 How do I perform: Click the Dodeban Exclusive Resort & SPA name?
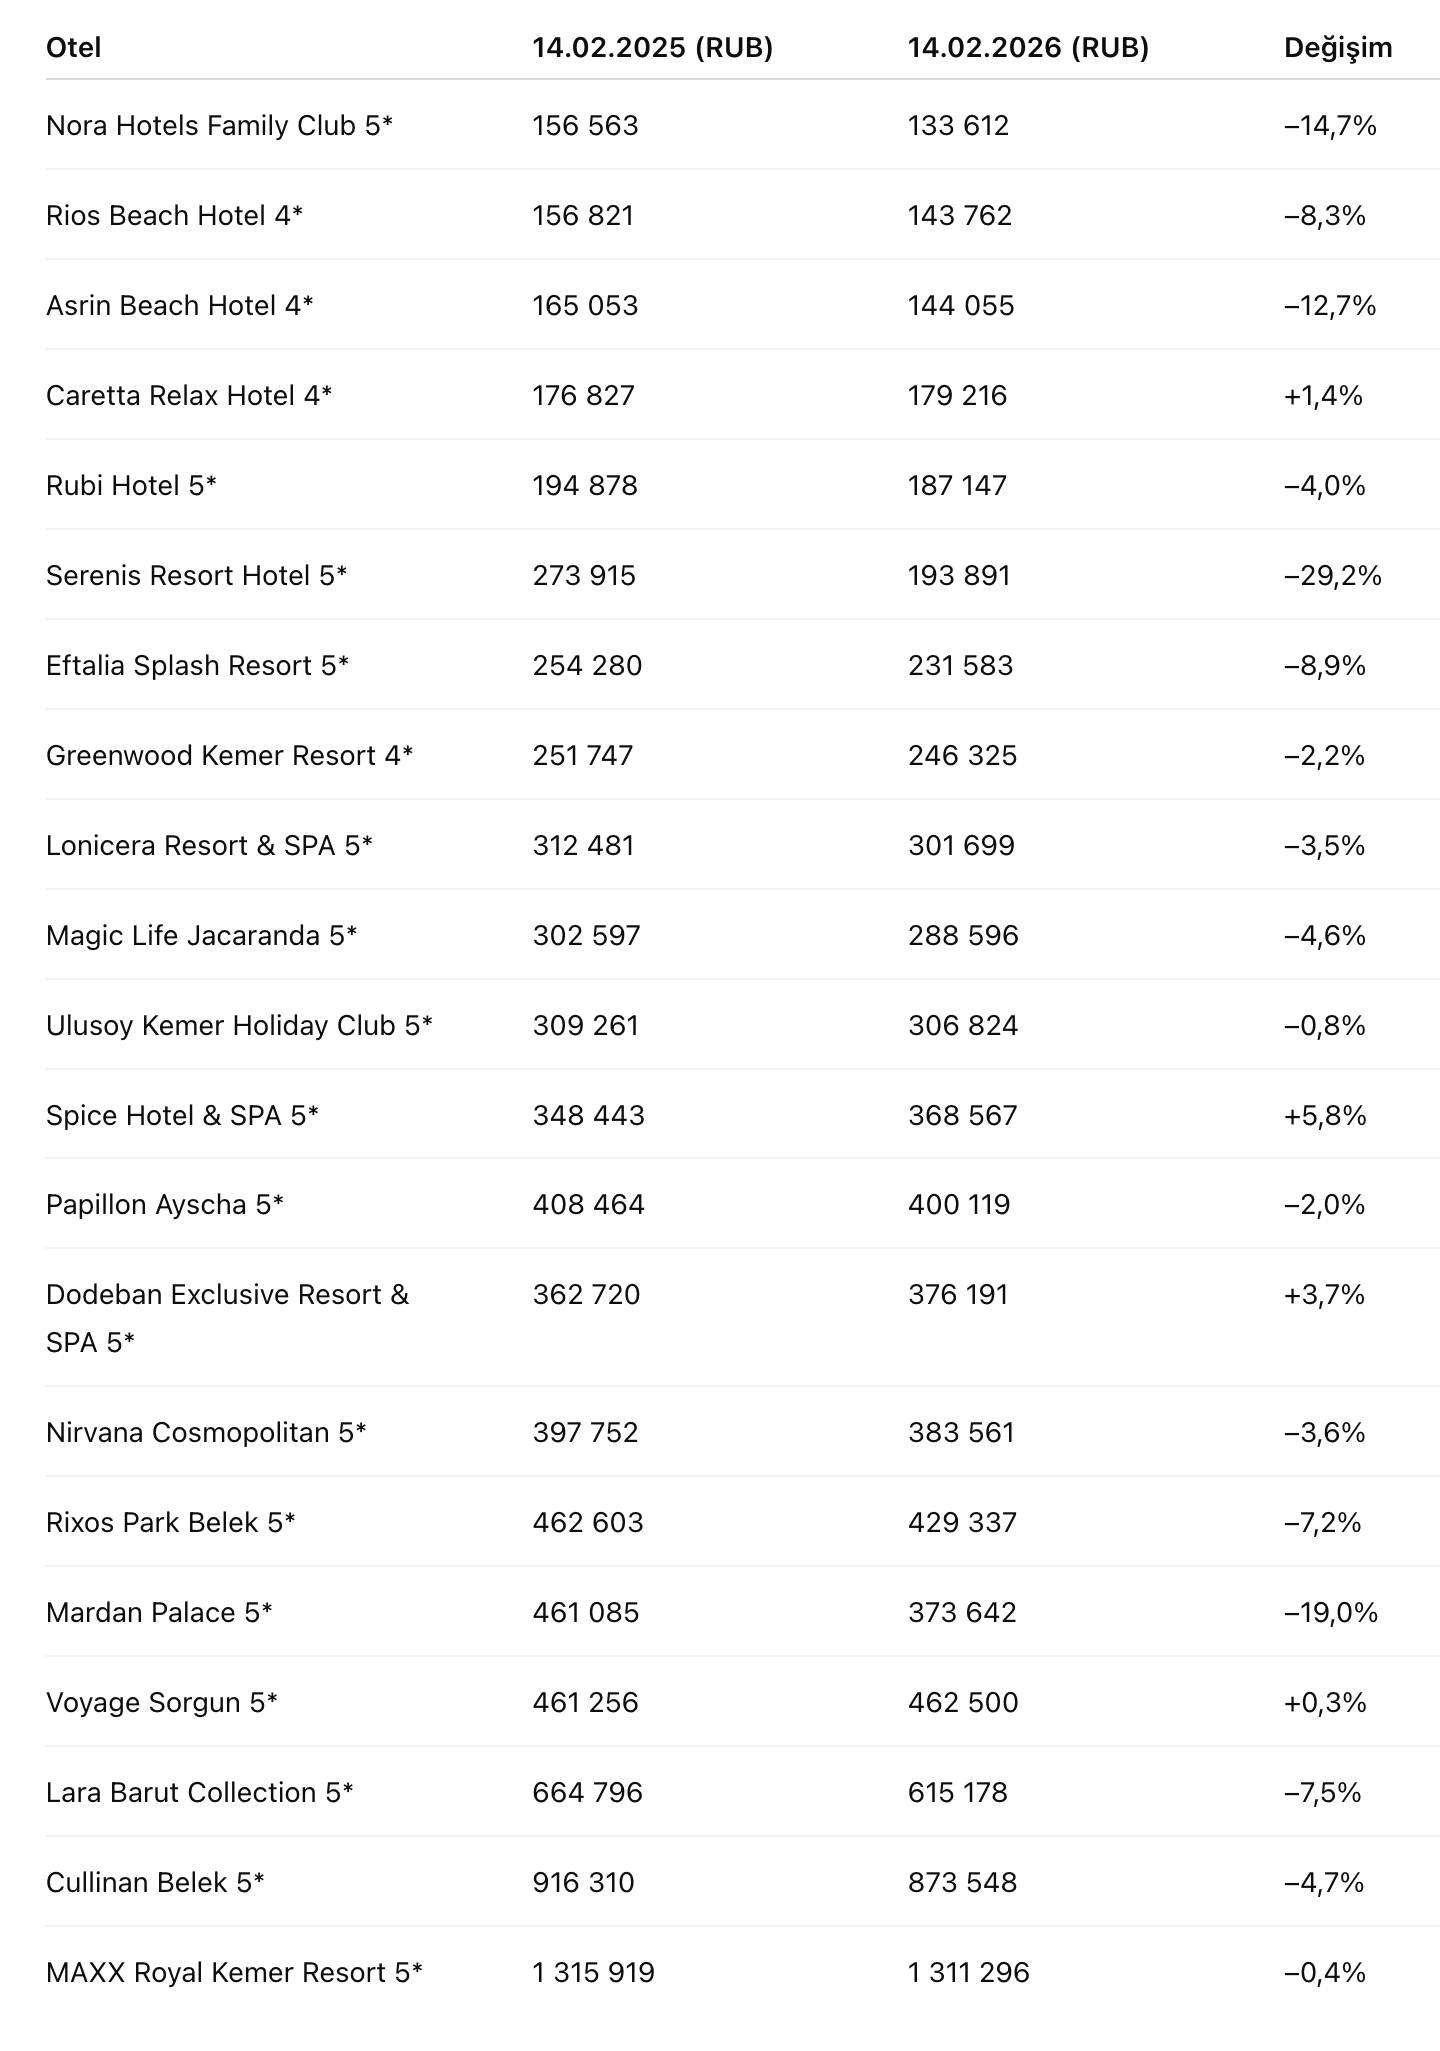pyautogui.click(x=227, y=1296)
